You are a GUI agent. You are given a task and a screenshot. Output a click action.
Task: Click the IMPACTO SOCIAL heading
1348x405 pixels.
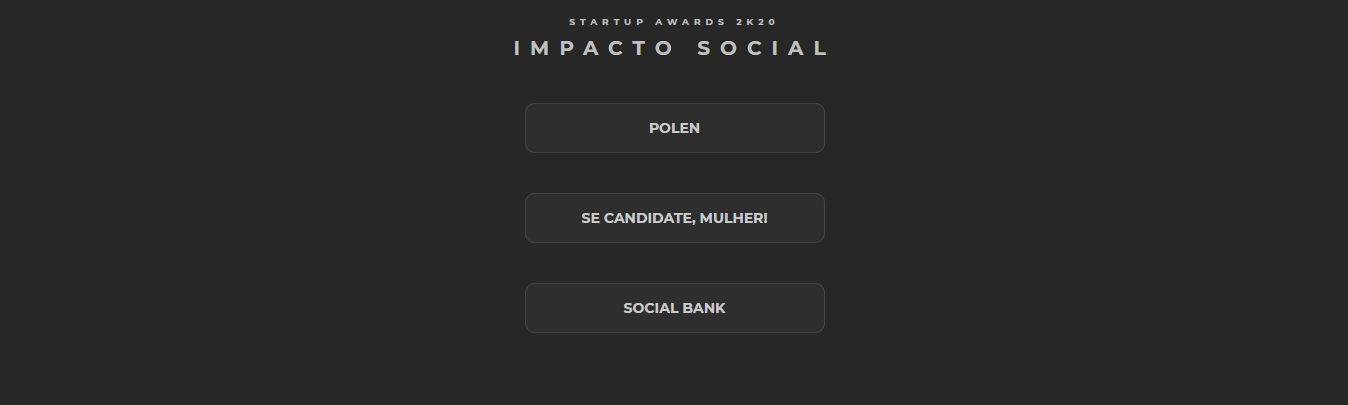pyautogui.click(x=672, y=49)
